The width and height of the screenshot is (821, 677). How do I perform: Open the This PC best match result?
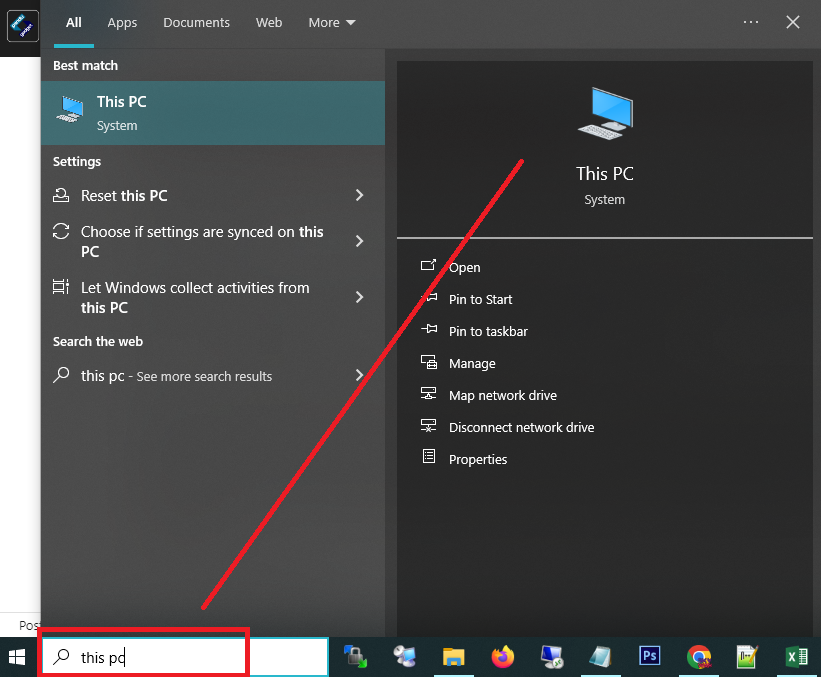(213, 113)
